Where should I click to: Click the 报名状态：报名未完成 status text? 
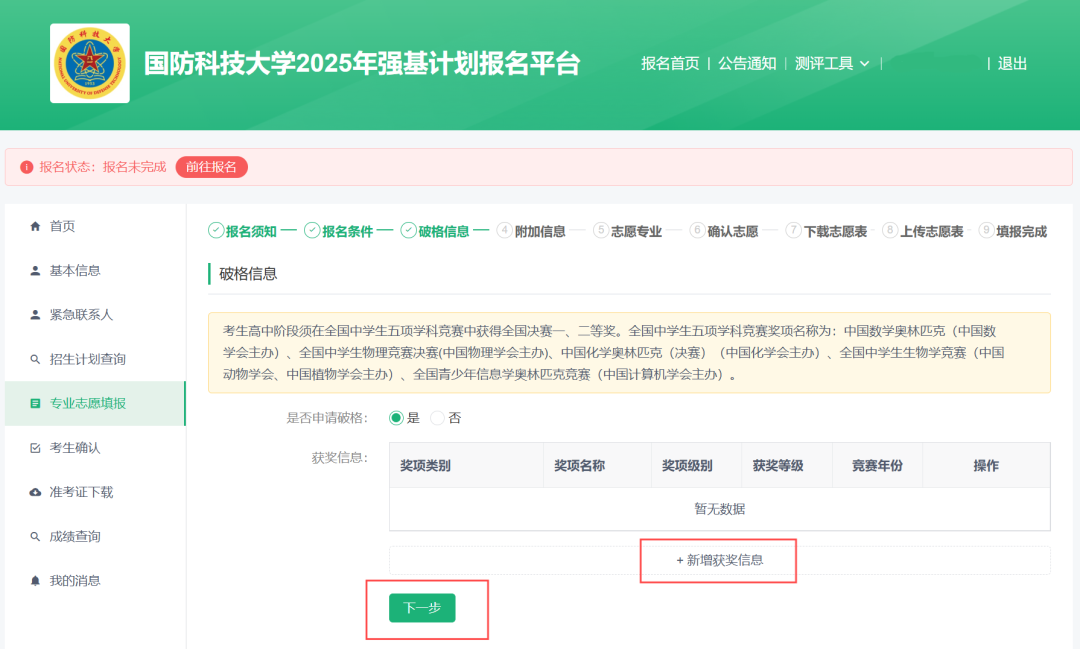(x=103, y=167)
